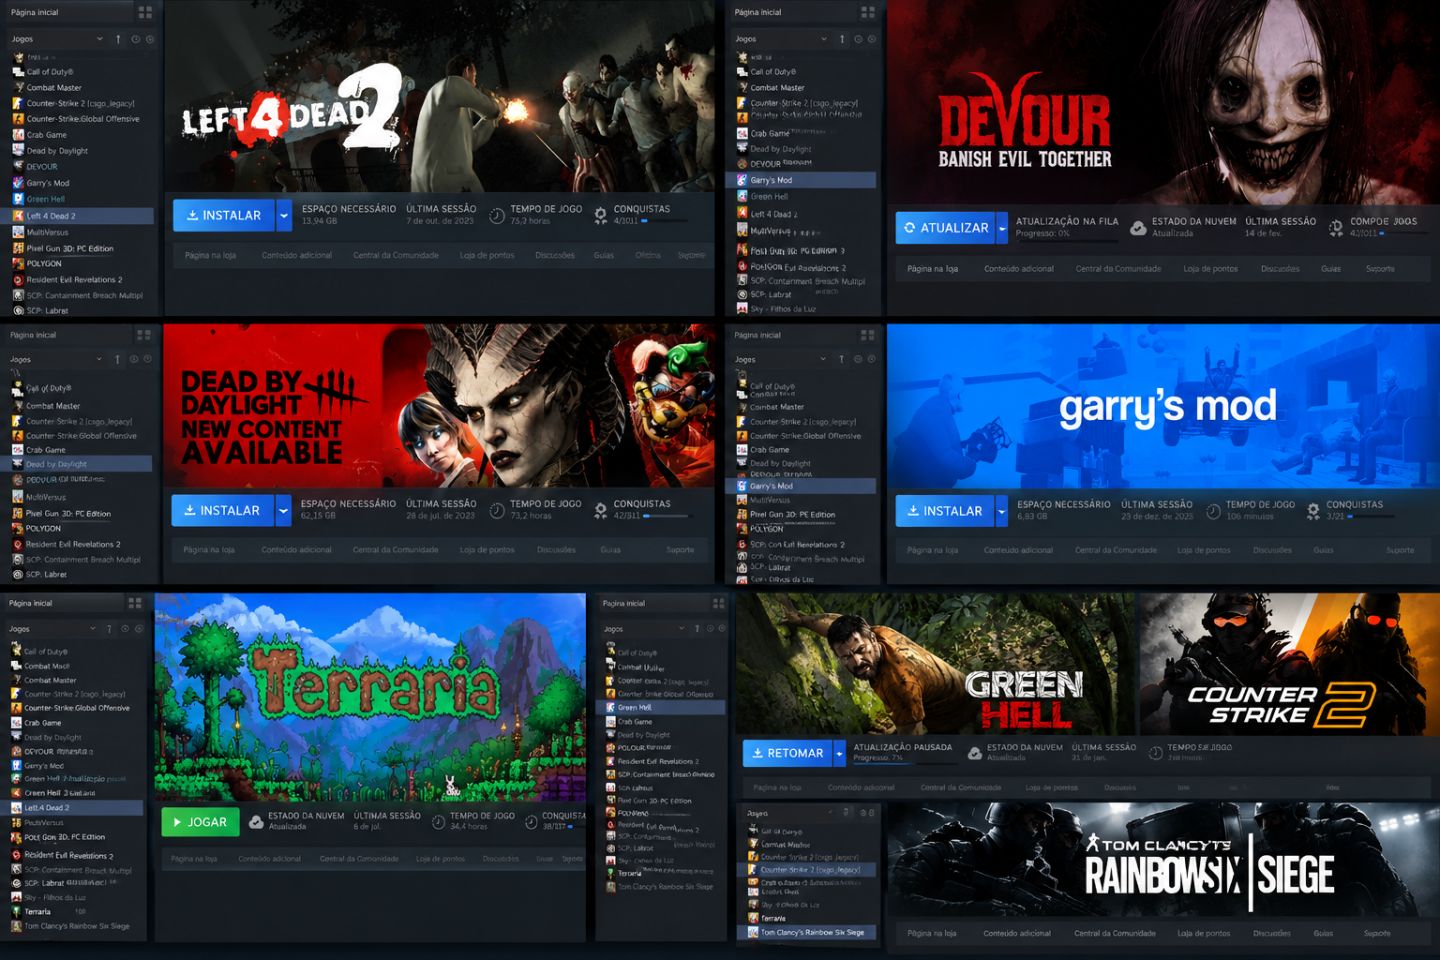Click the achievements icon in Garry's Mod panel
This screenshot has height=960, width=1440.
[x=1313, y=511]
